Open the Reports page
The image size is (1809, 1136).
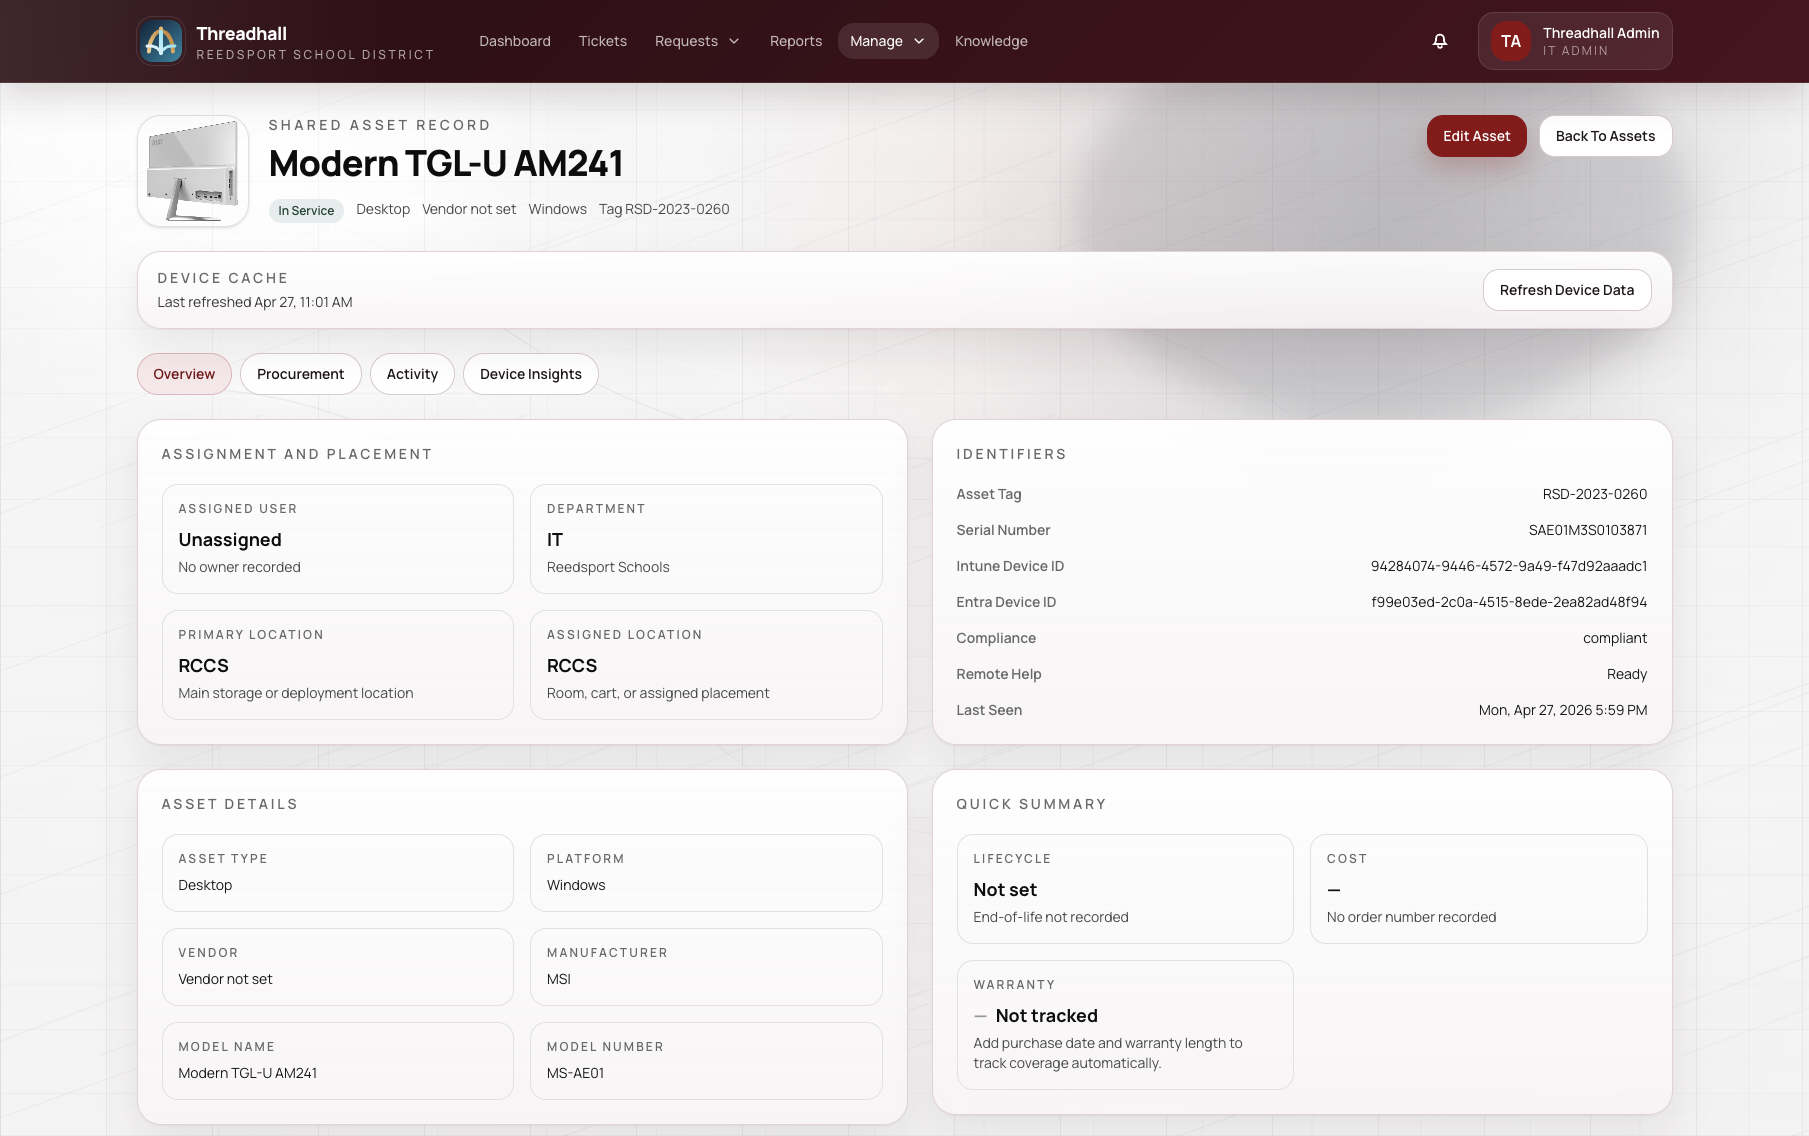pos(796,41)
